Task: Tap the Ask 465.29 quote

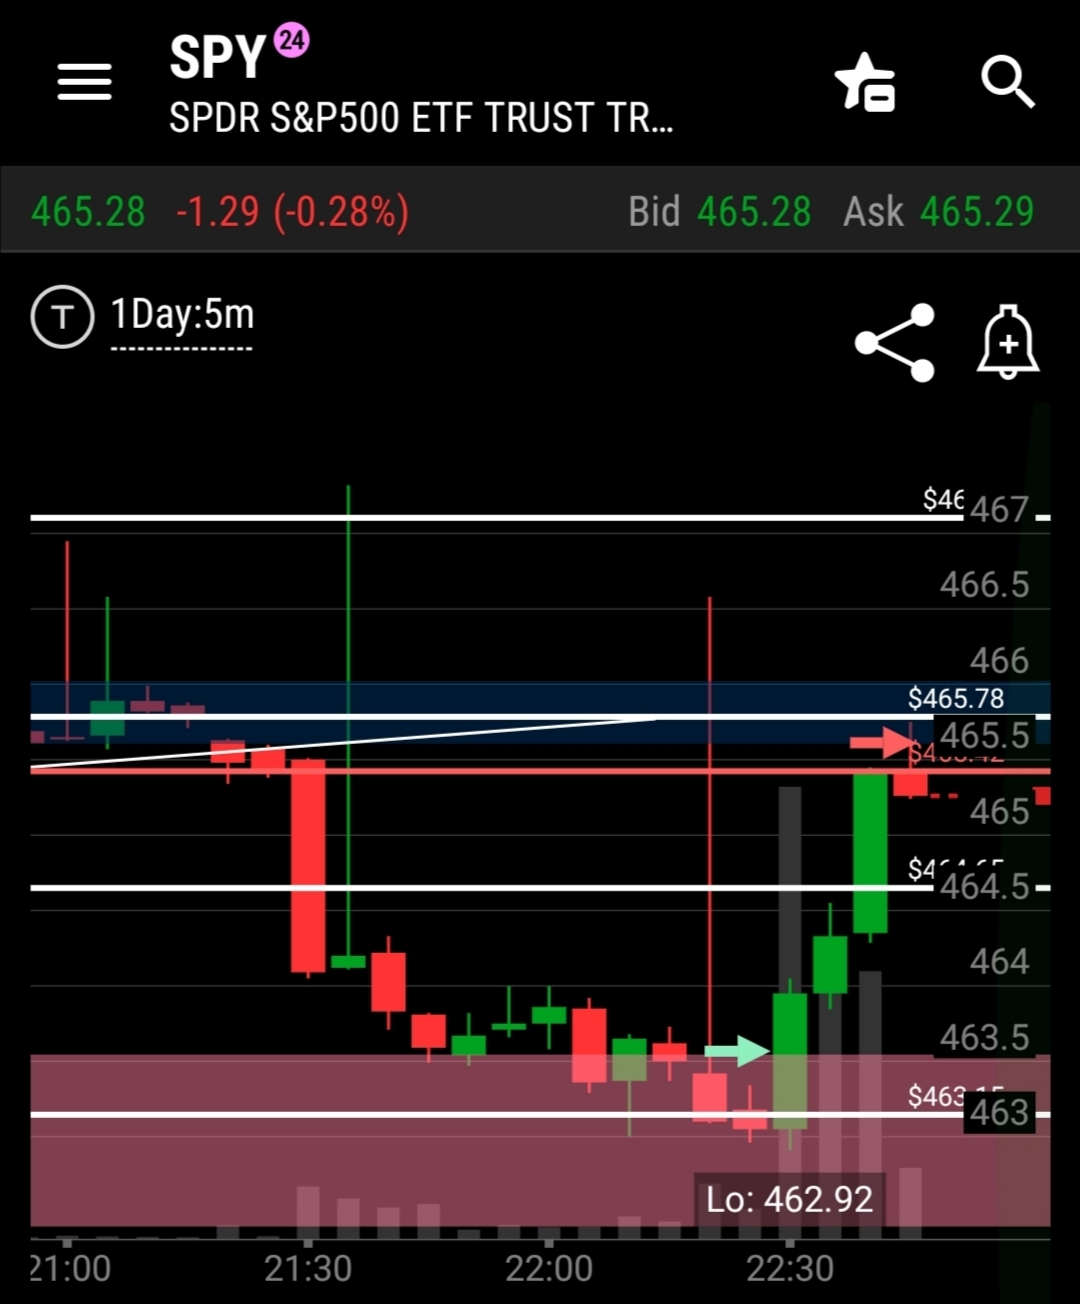Action: 938,212
